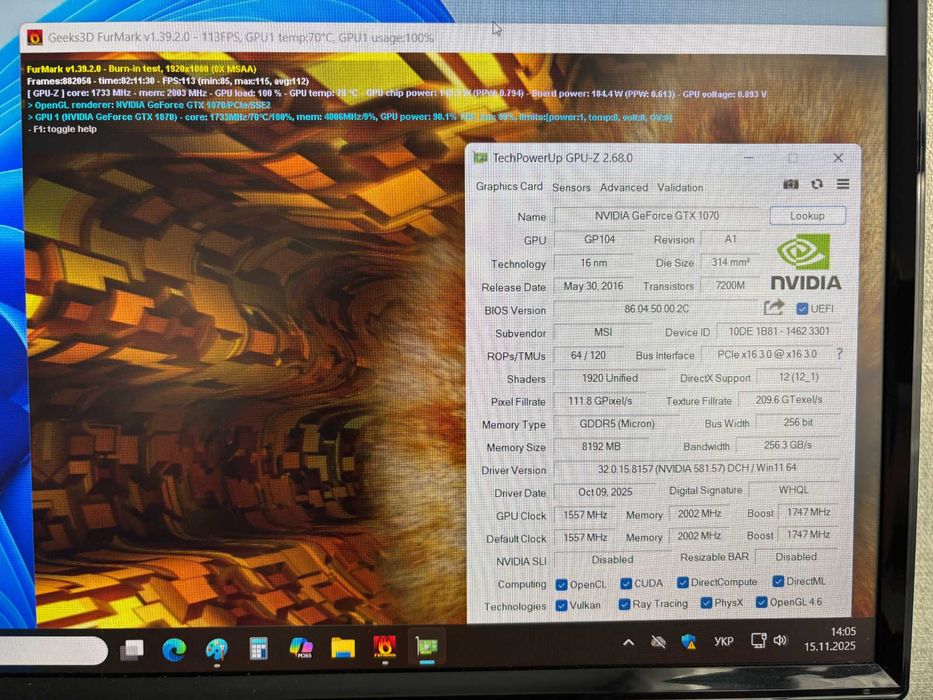
Task: Click the Bus Interface question mark
Action: click(839, 354)
